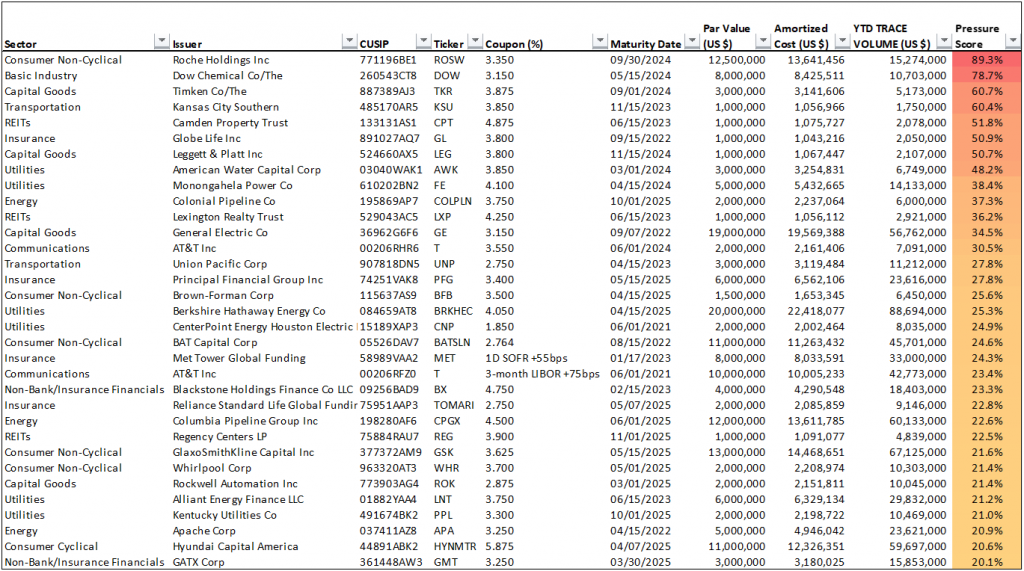Select the yellow 20.1% pressure score cell
This screenshot has height=571, width=1024.
[x=986, y=562]
